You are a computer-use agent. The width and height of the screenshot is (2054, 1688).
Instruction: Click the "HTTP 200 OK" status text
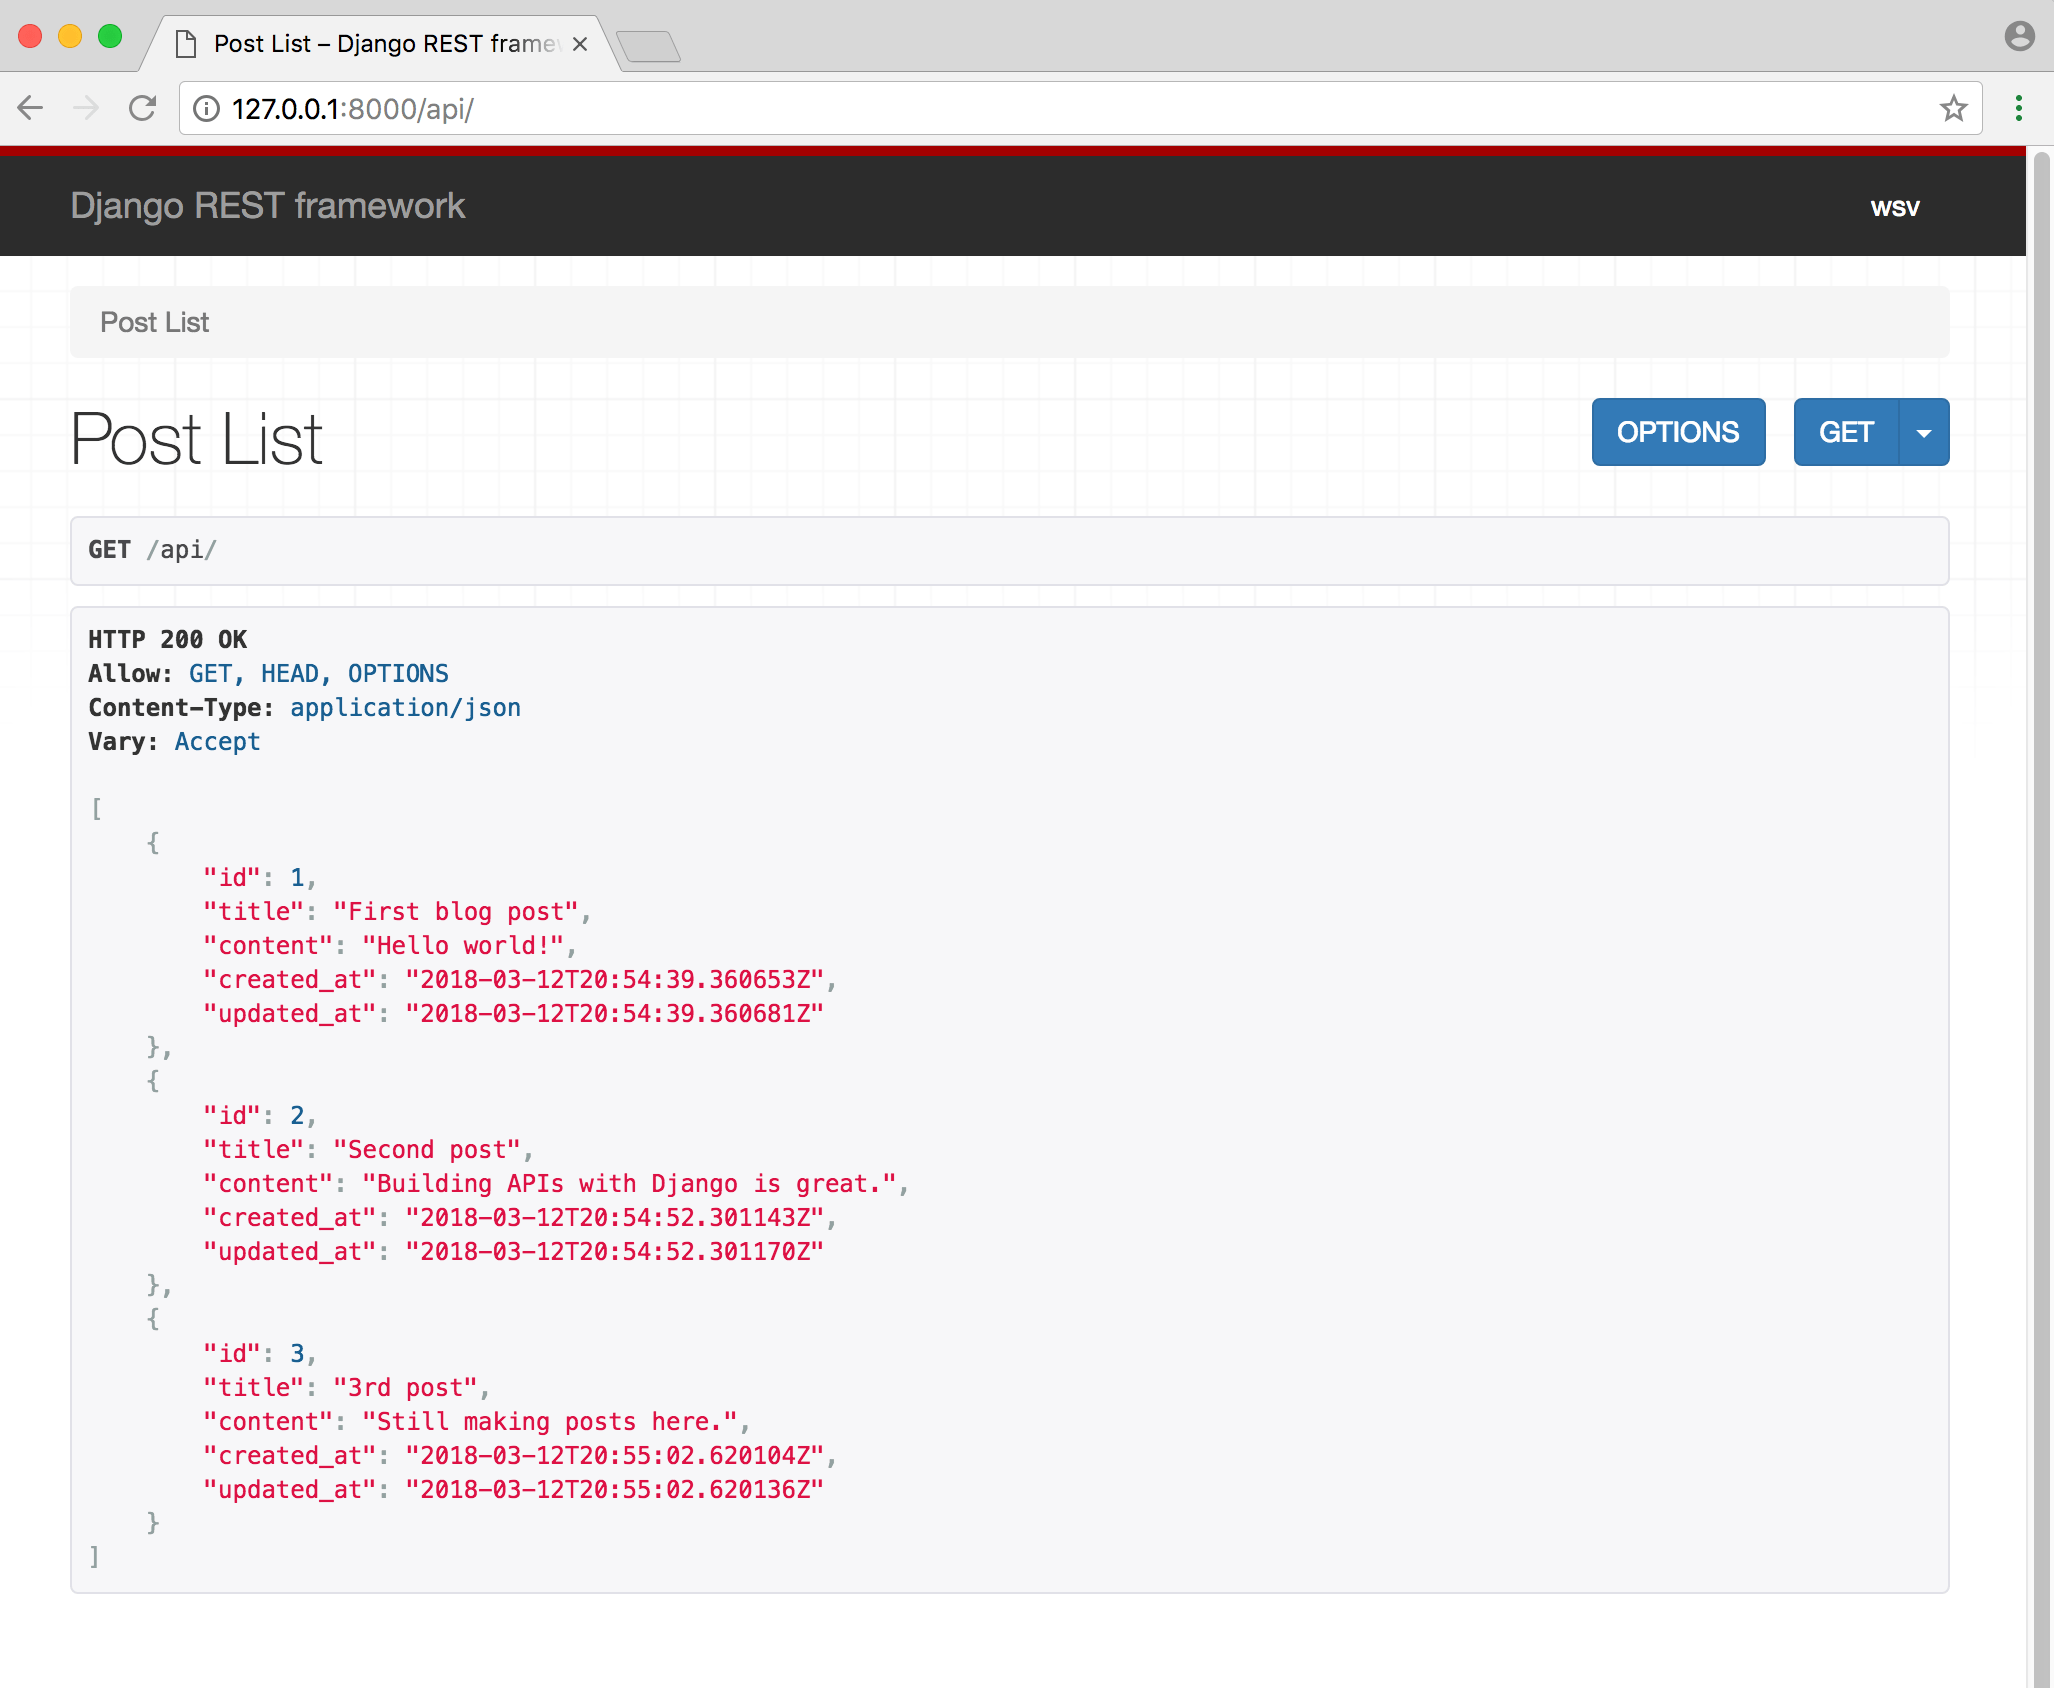click(168, 640)
